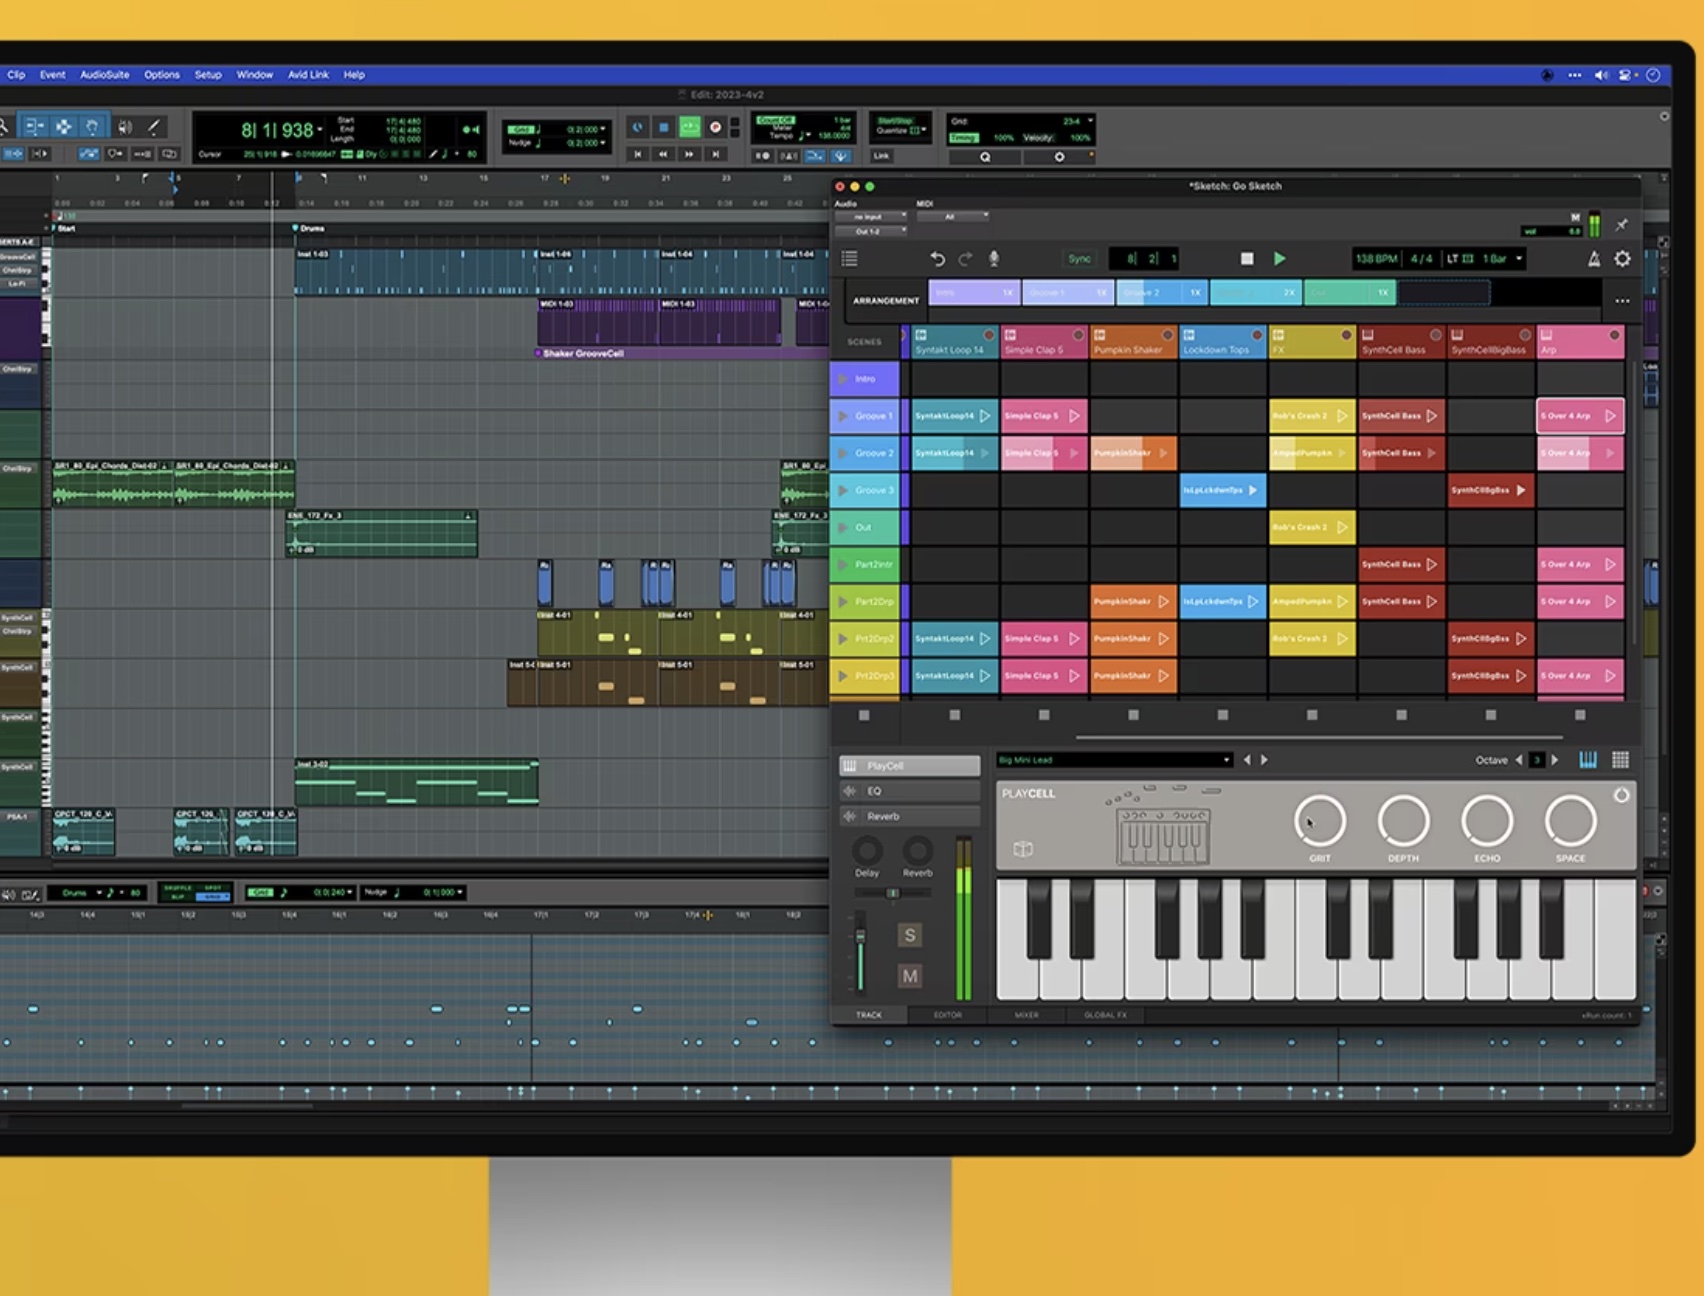This screenshot has width=1704, height=1296.
Task: Mute the track with M button
Action: pos(909,976)
